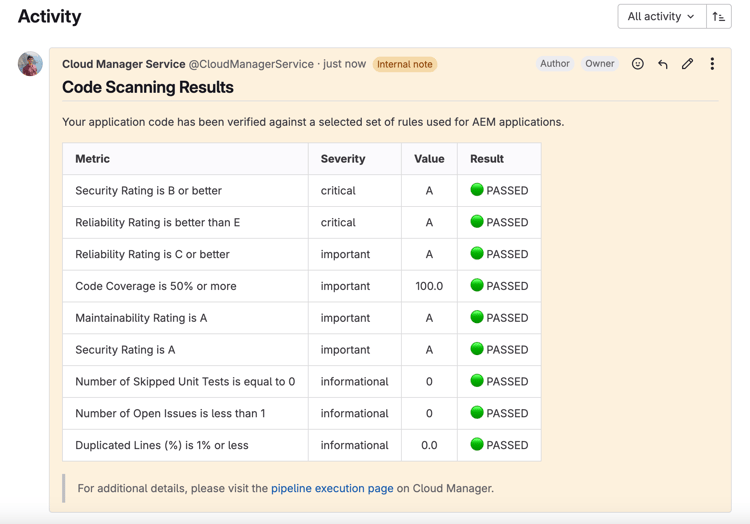Select 'Duplicated Lines (%) is 1% or less'
This screenshot has width=750, height=524.
pyautogui.click(x=186, y=445)
